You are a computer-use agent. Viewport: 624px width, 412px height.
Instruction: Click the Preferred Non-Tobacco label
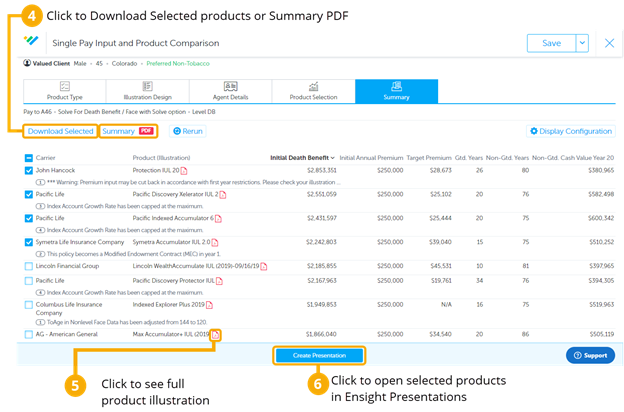pos(178,63)
